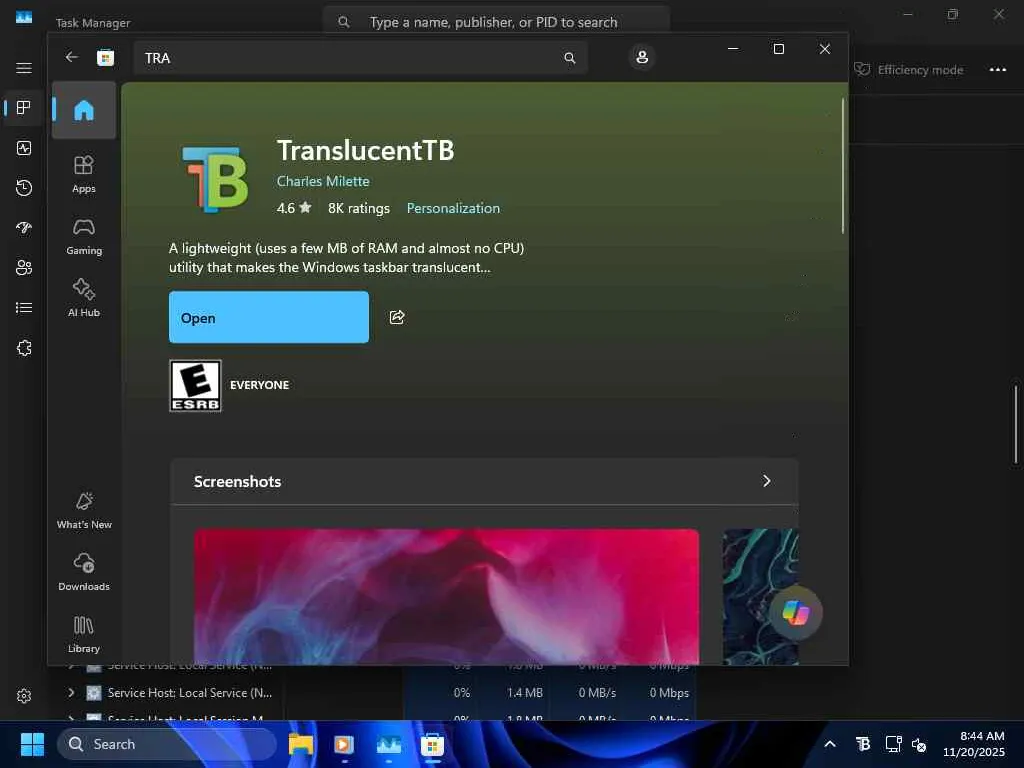Click the Store search field containing TRA
1024x768 pixels.
pos(360,58)
